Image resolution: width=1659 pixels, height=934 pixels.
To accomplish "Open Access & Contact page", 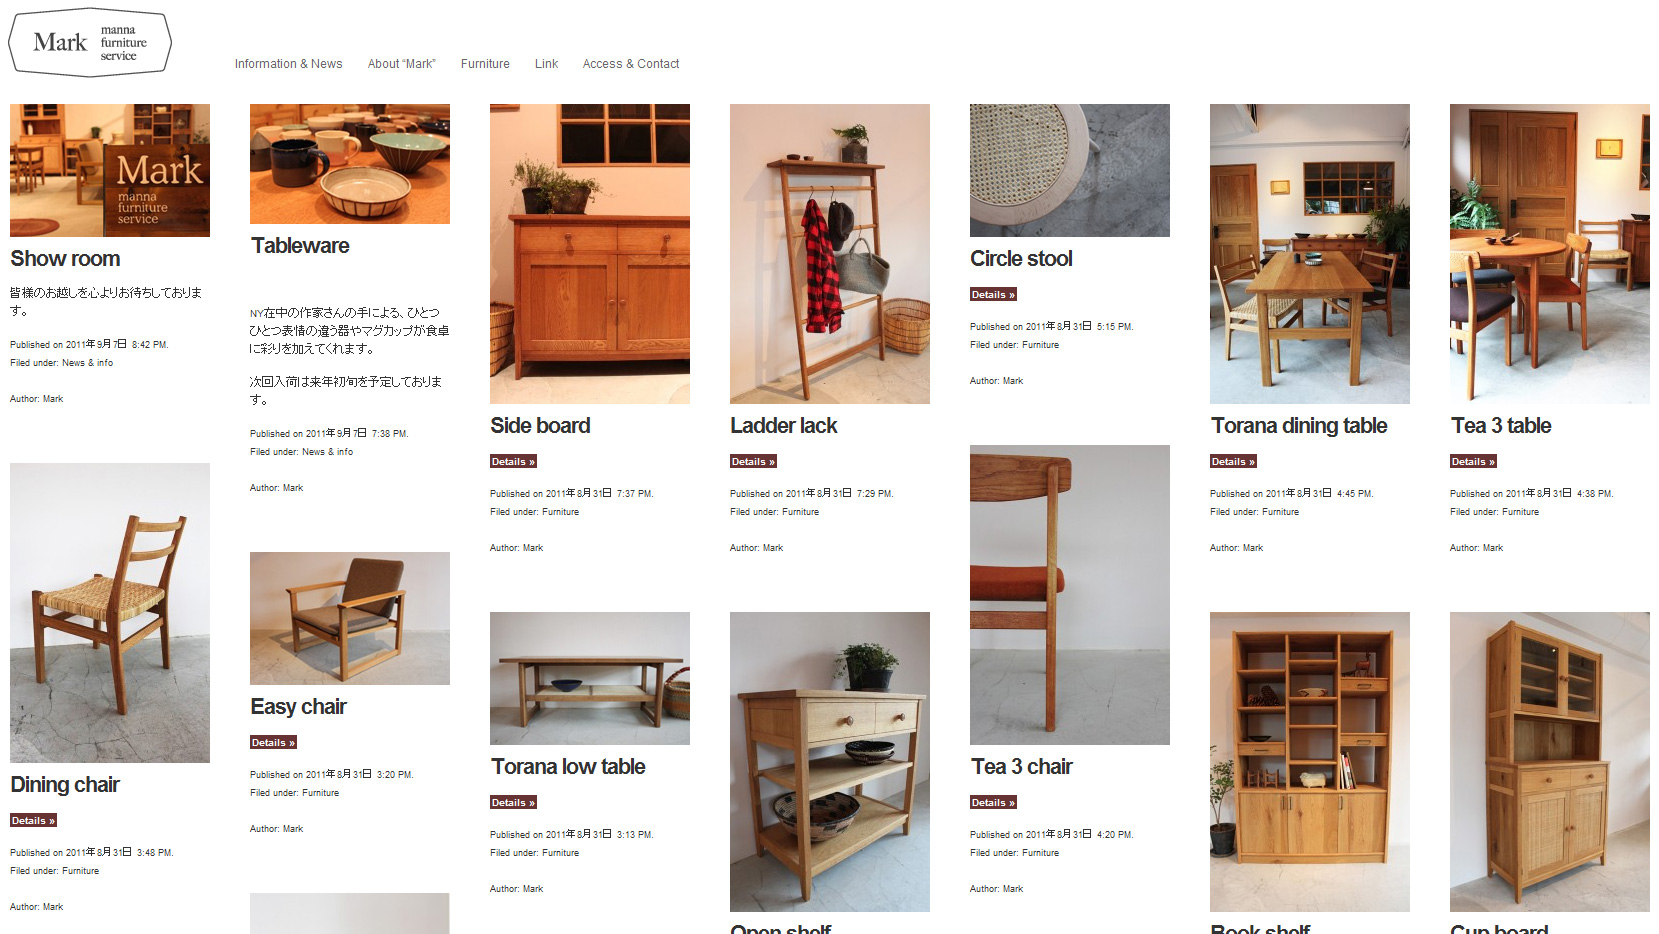I will pyautogui.click(x=631, y=64).
